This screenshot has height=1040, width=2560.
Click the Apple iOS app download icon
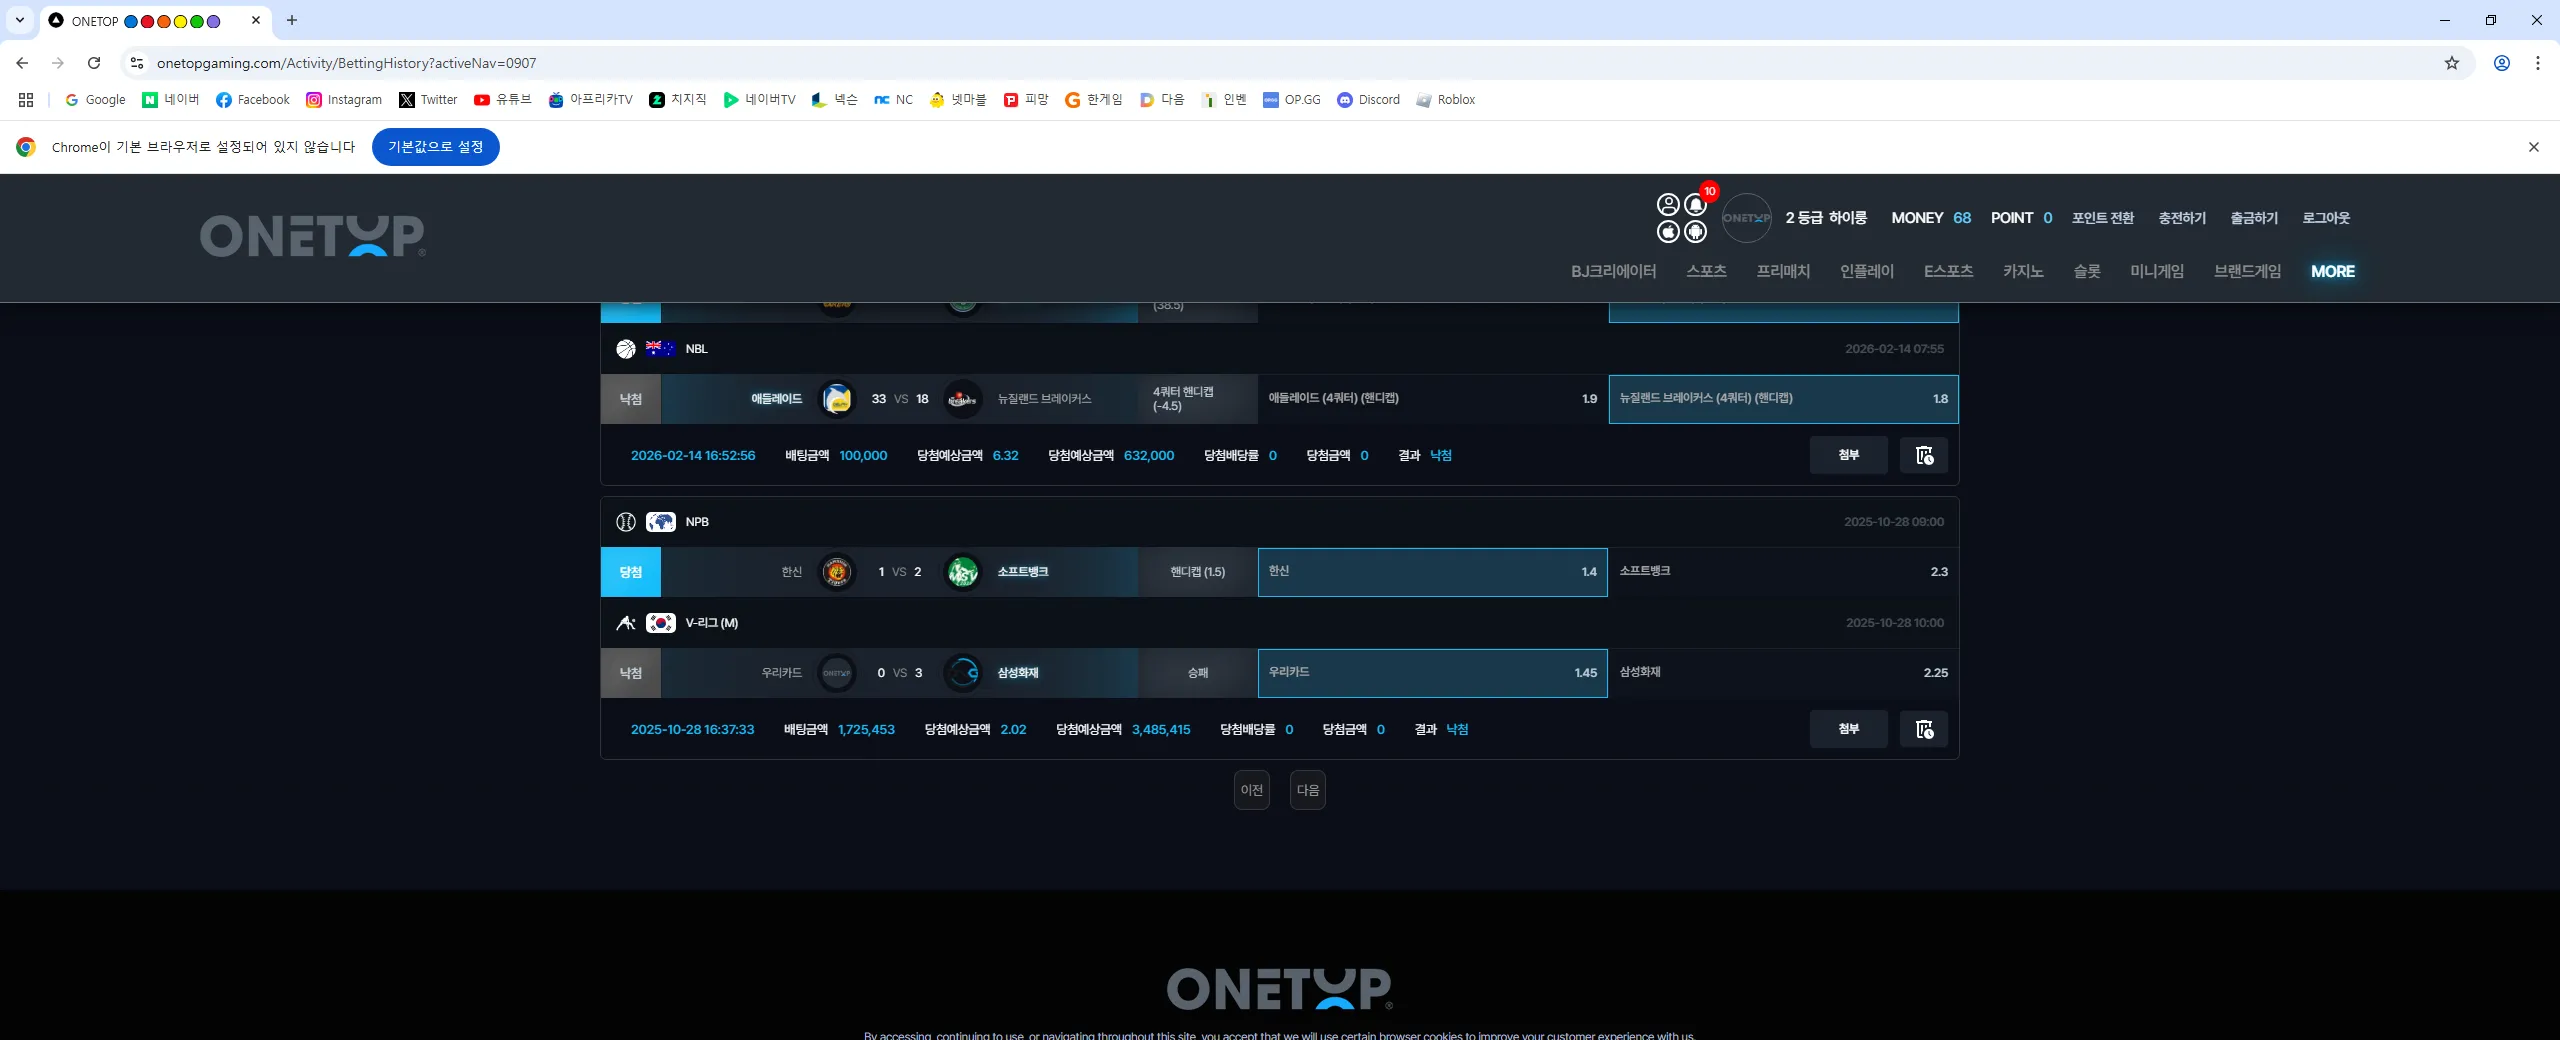coord(1668,232)
